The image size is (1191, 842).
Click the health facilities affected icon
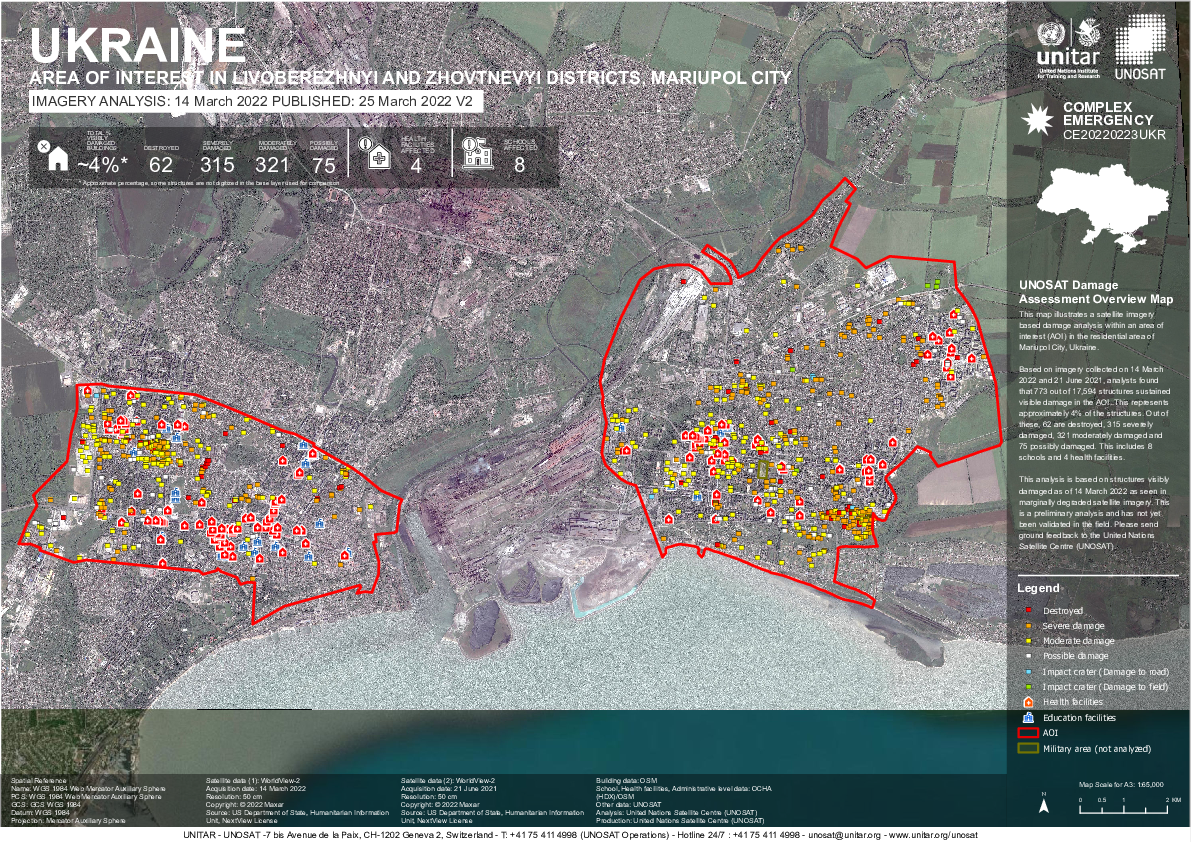tap(379, 157)
